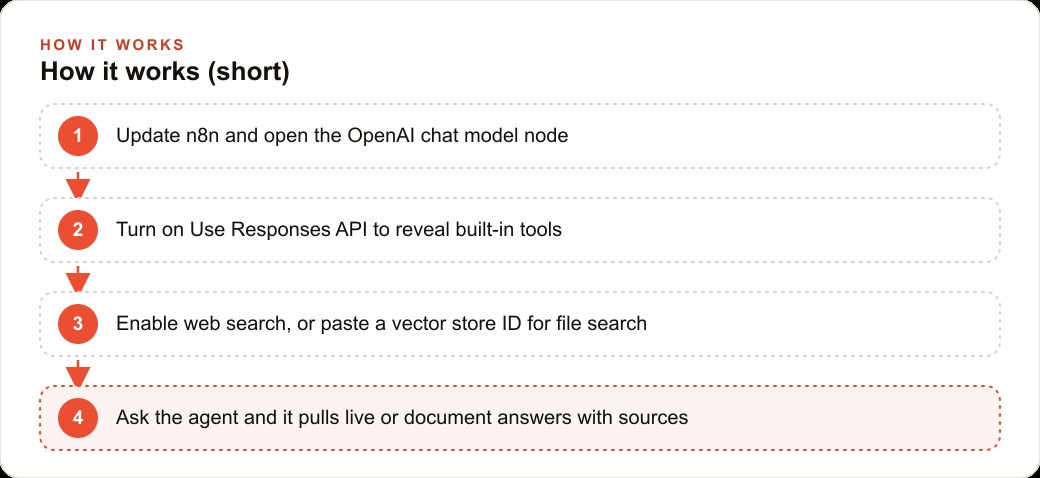This screenshot has width=1040, height=478.
Task: Click the 'n8n' word in first step
Action: point(194,136)
